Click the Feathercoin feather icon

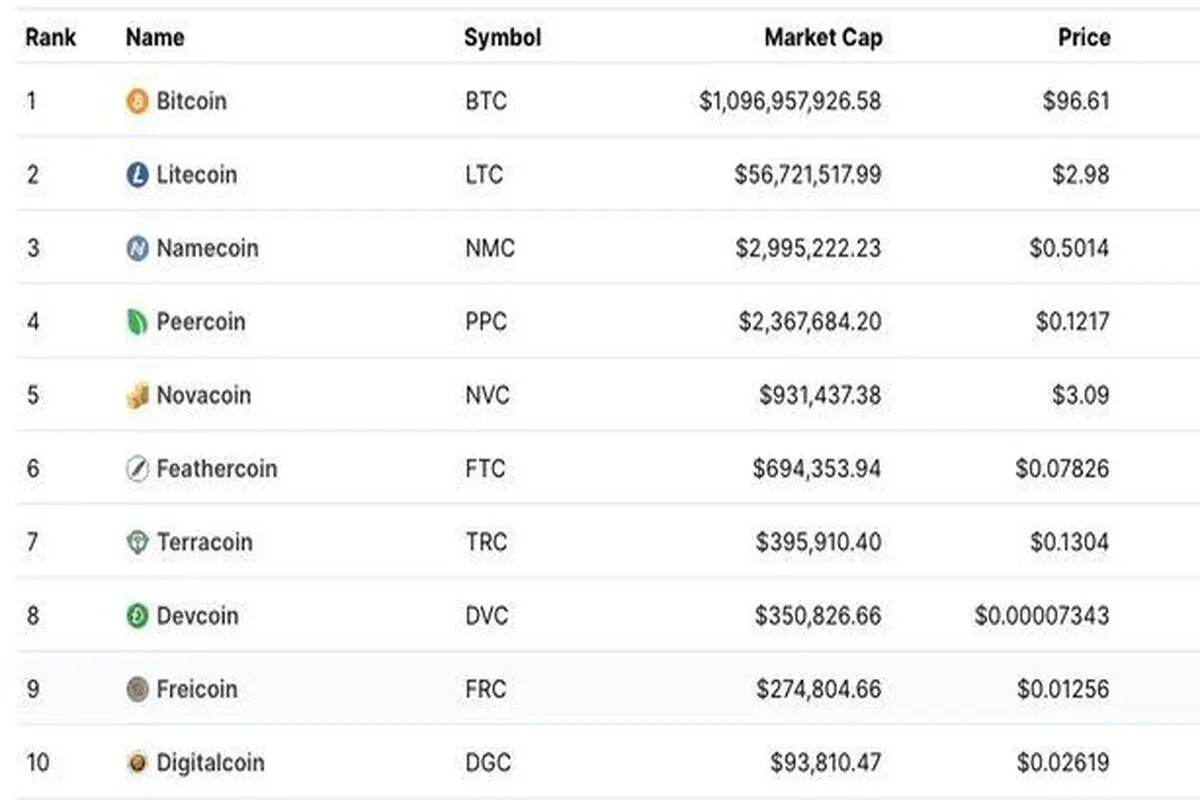(137, 469)
